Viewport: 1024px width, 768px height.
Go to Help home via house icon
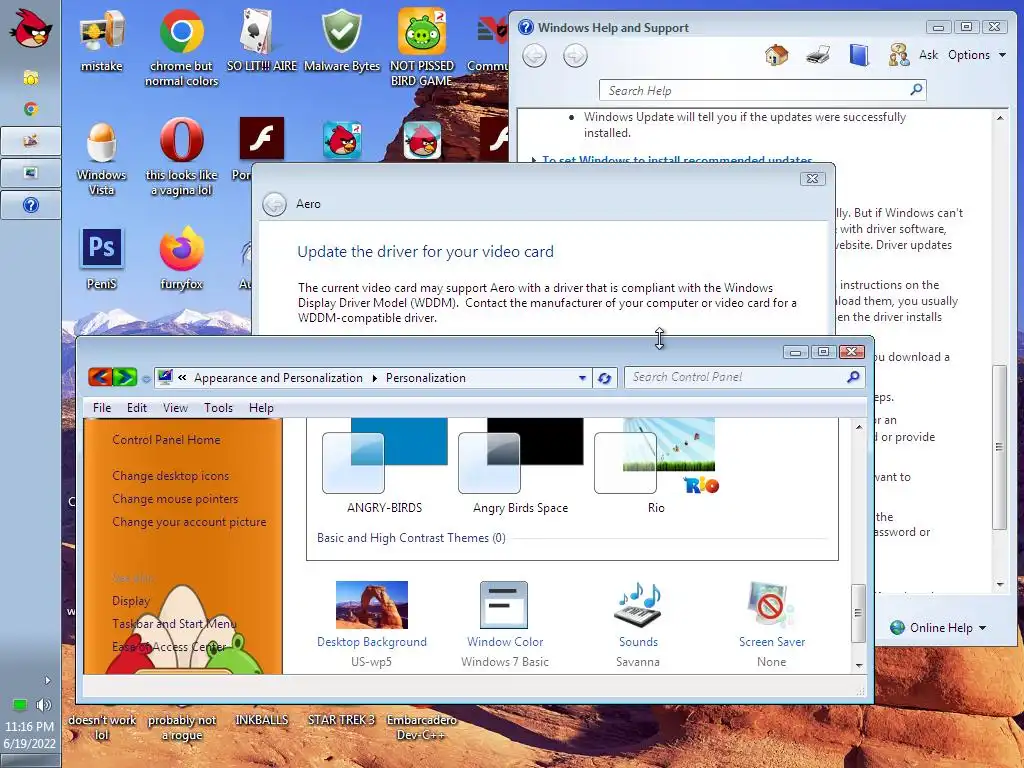click(776, 55)
